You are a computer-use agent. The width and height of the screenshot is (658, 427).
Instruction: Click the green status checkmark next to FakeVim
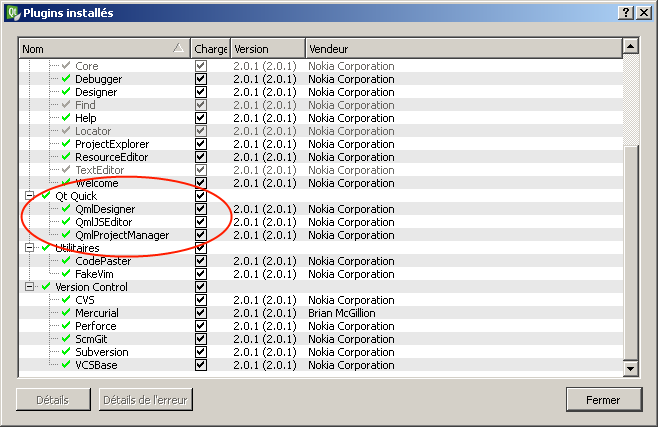pos(66,274)
